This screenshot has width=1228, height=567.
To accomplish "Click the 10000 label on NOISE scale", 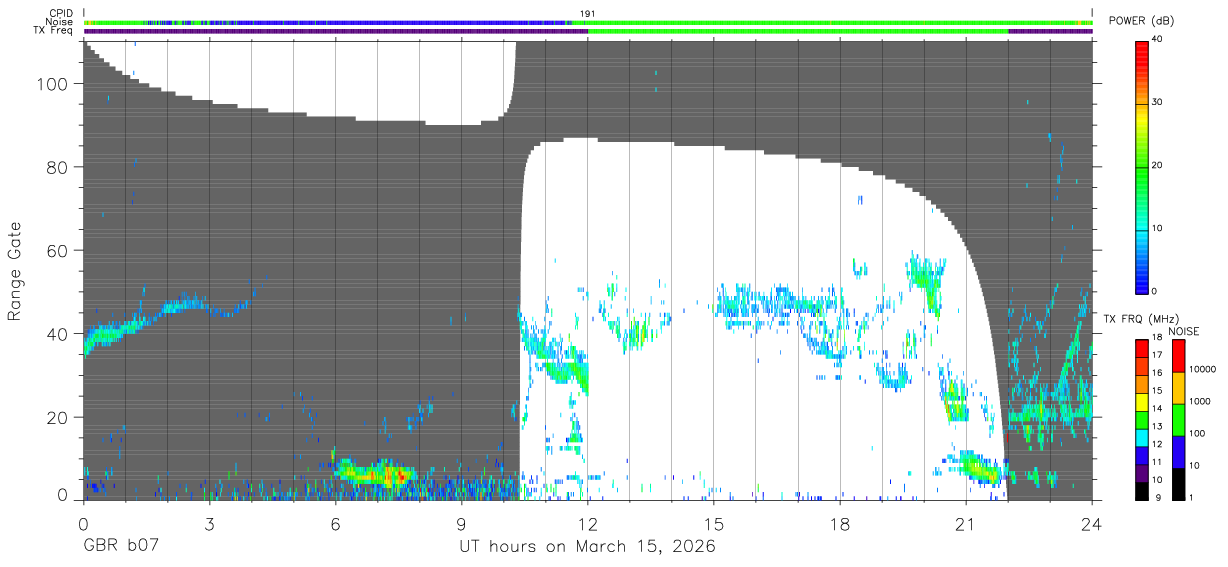I will click(x=1204, y=369).
